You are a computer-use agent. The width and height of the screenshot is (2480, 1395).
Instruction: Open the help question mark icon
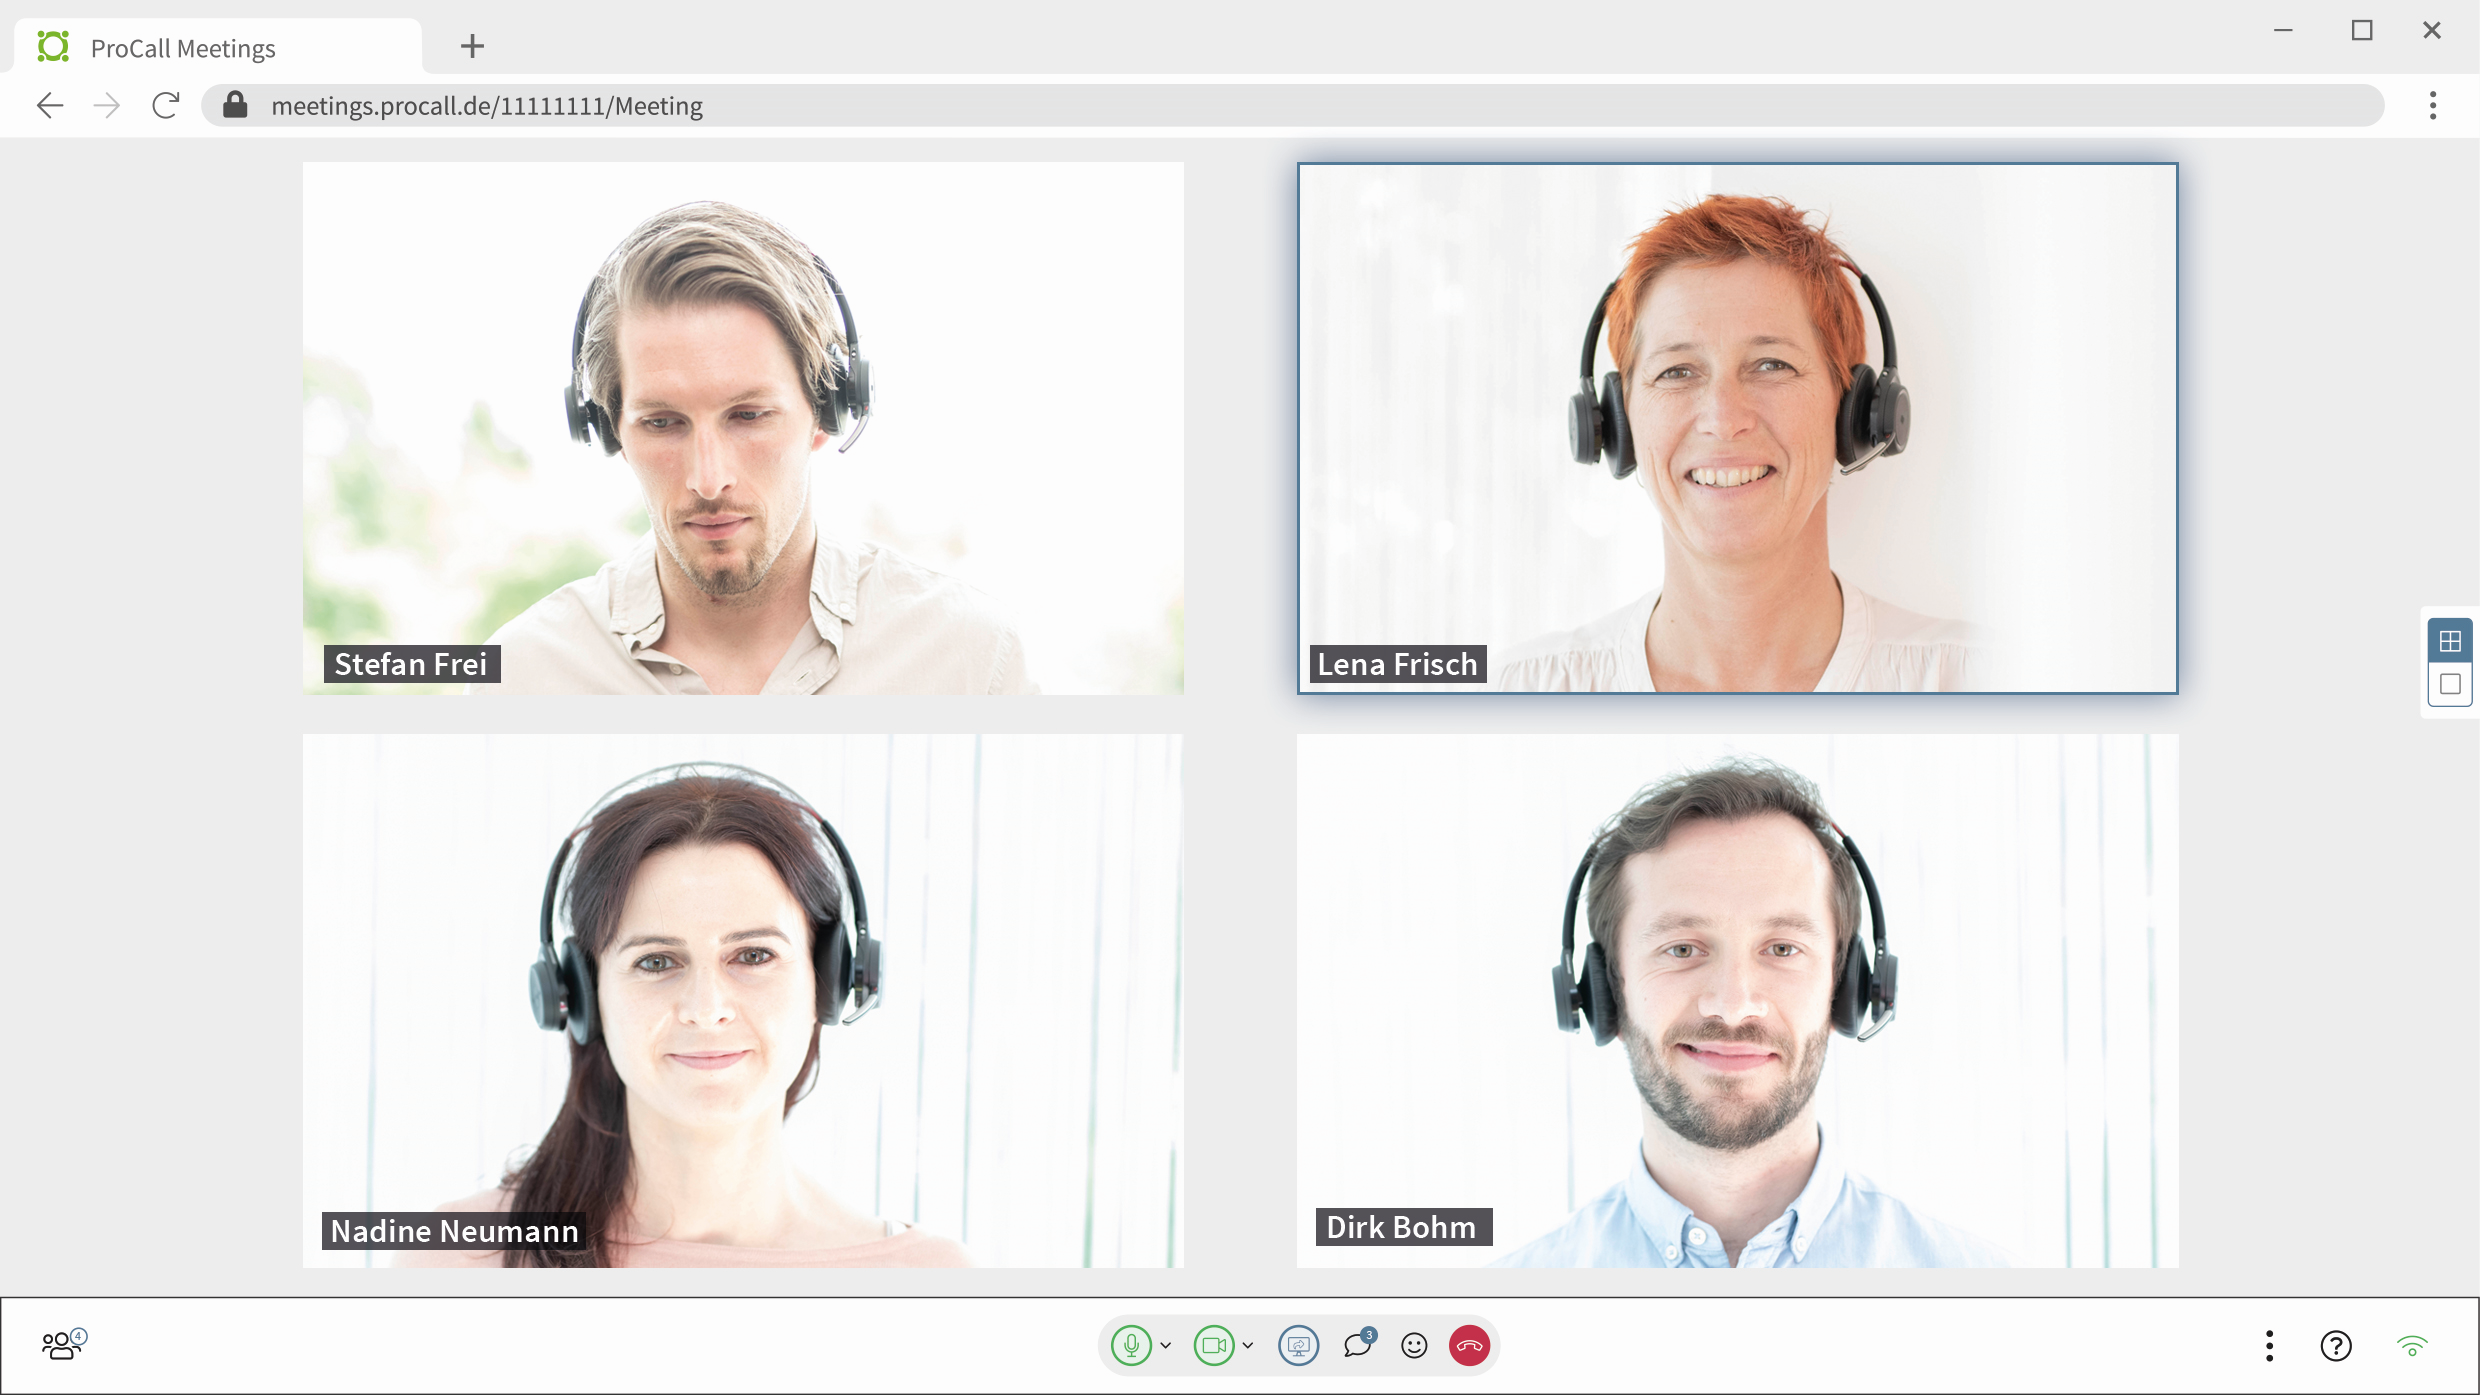[2336, 1346]
